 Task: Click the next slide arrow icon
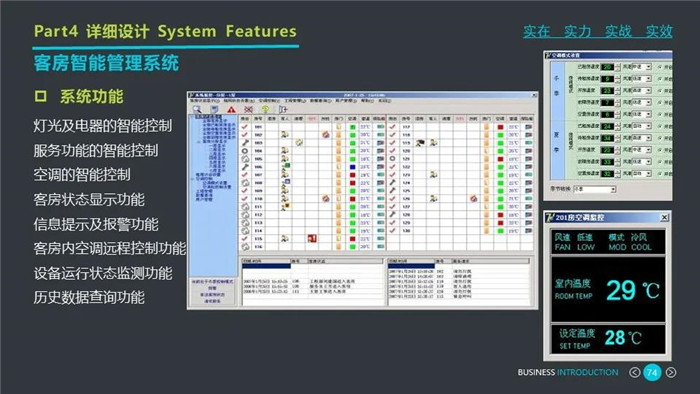click(671, 372)
